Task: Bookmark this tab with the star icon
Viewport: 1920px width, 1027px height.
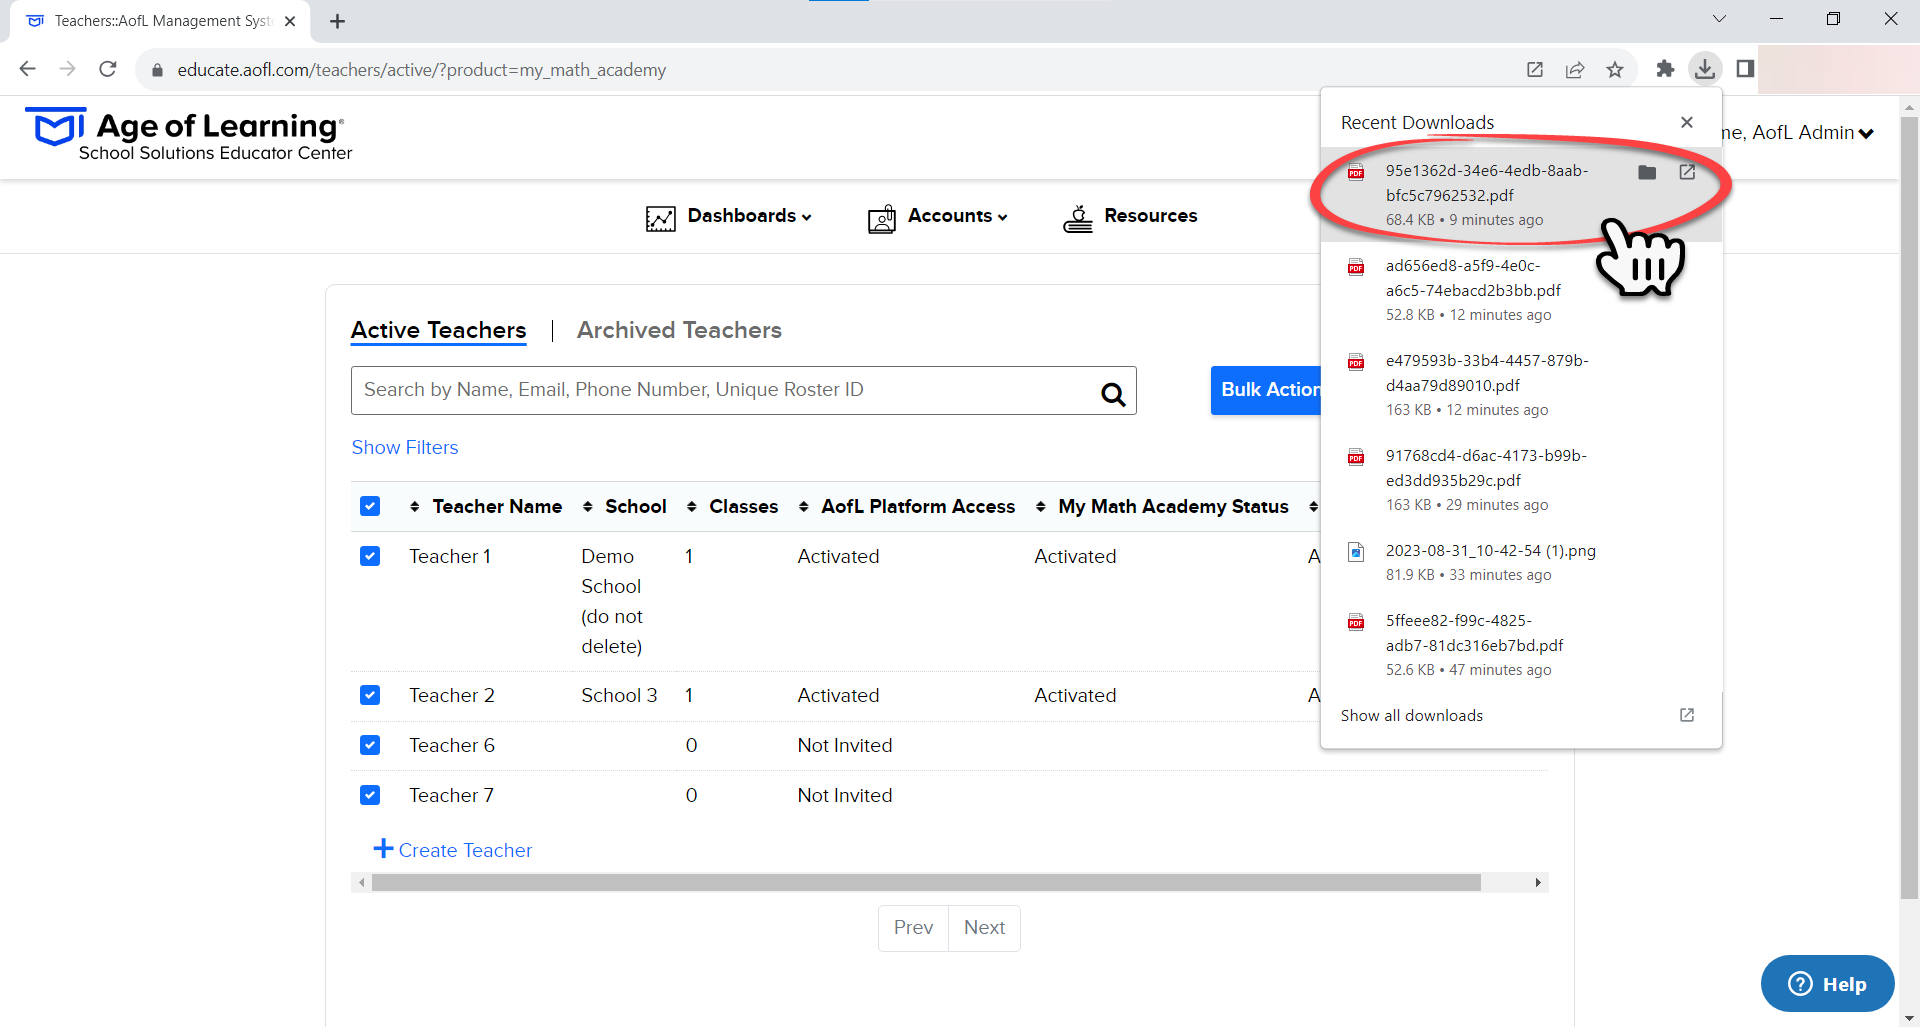Action: (x=1615, y=69)
